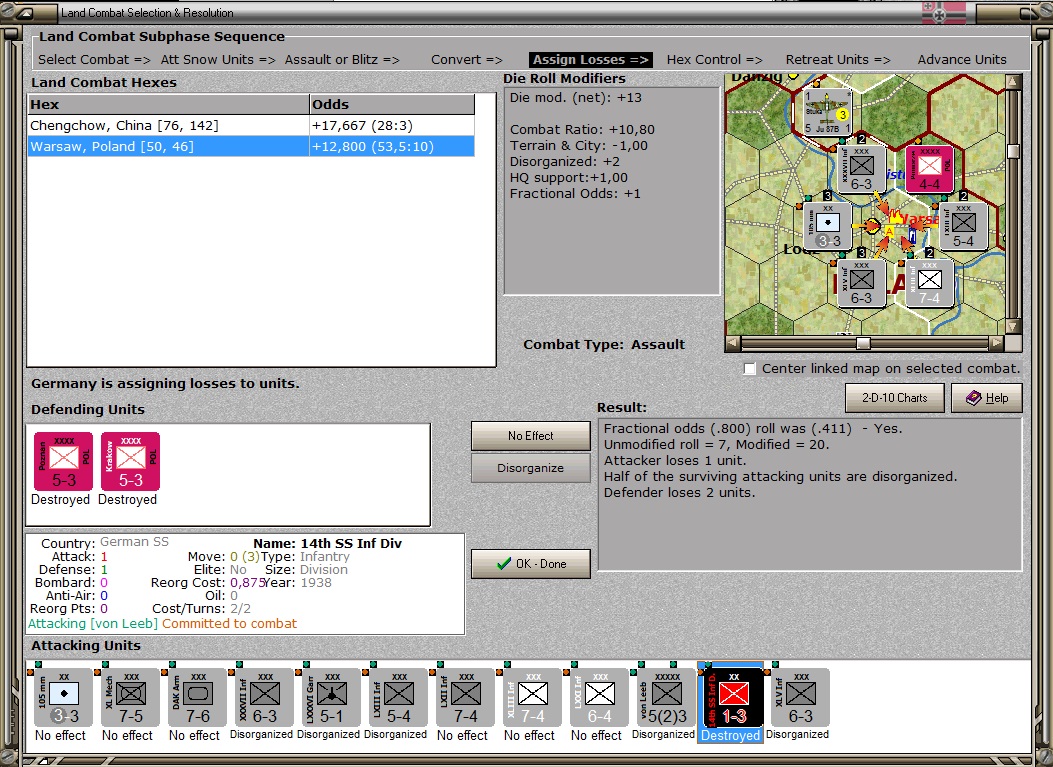This screenshot has height=767, width=1053.
Task: Click the highlighted Assign Losses subphase
Action: coord(590,60)
